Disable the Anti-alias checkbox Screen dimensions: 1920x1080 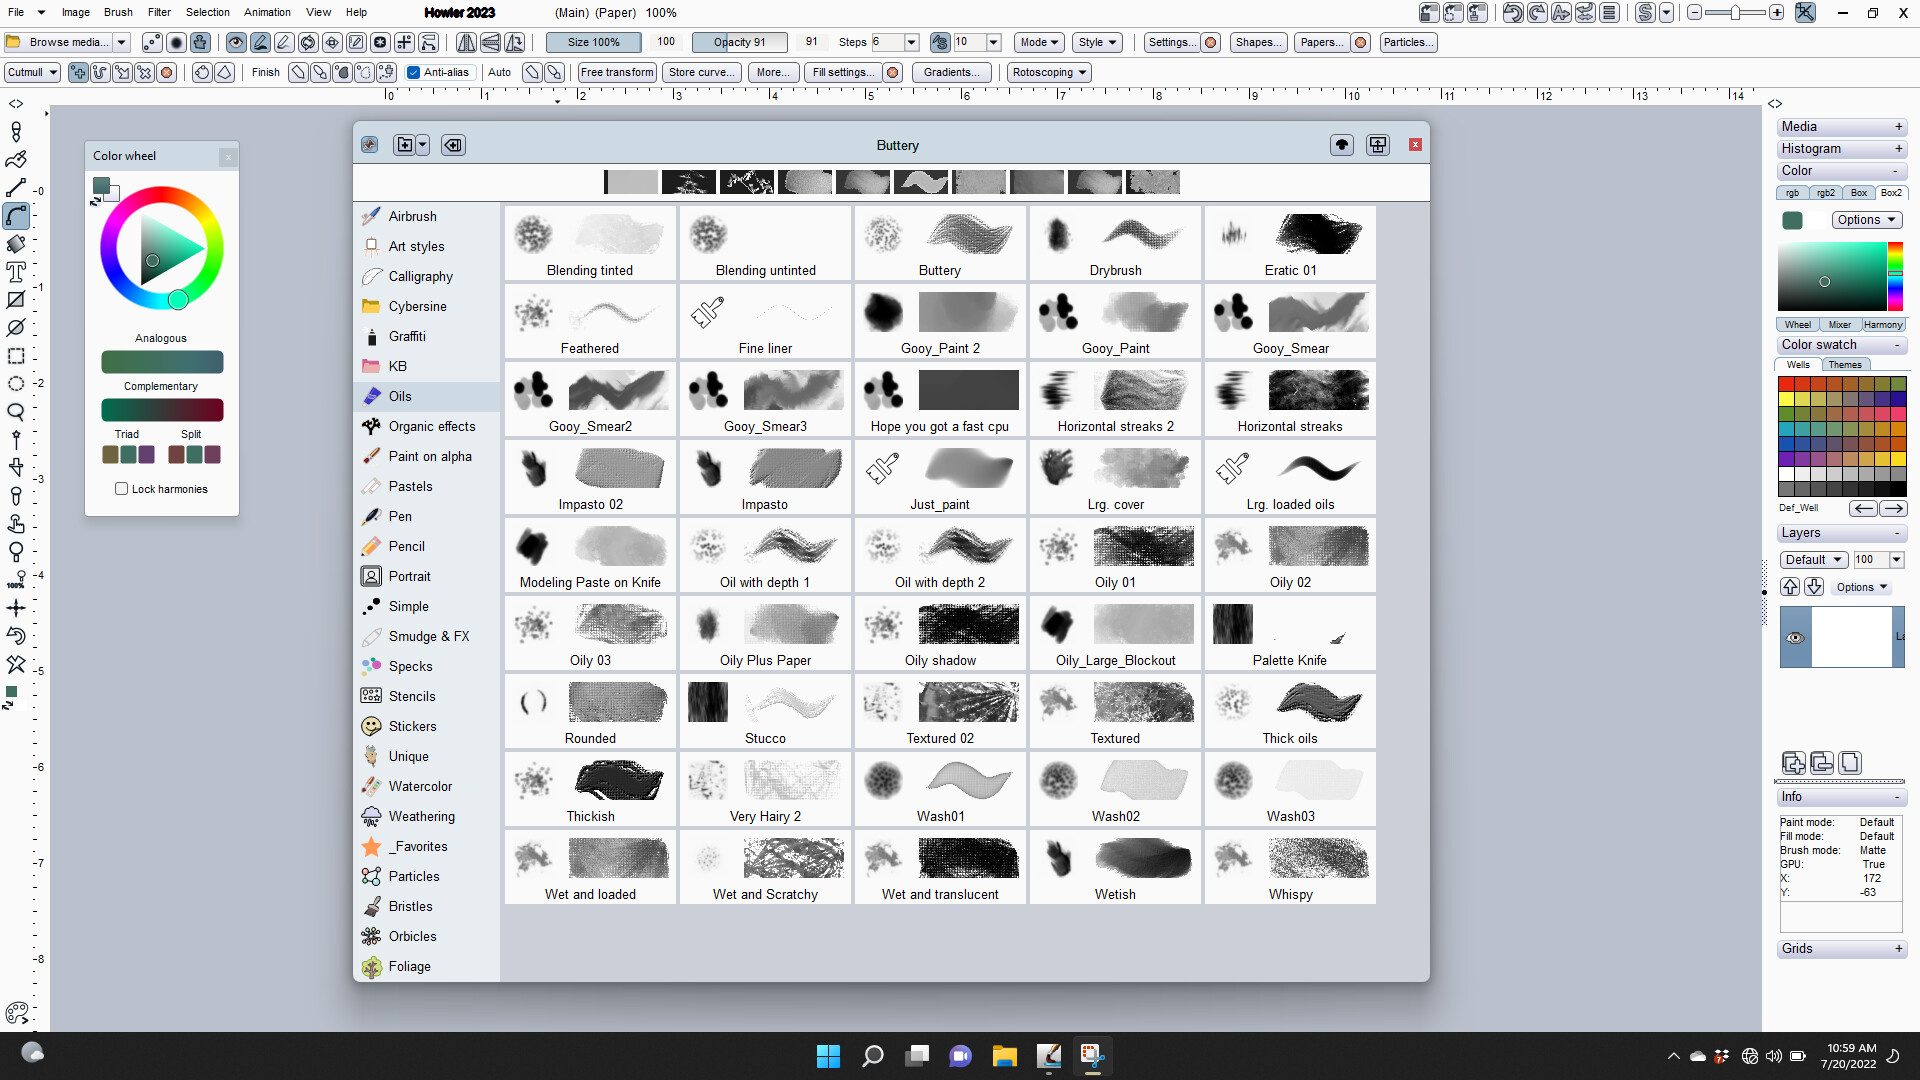413,72
